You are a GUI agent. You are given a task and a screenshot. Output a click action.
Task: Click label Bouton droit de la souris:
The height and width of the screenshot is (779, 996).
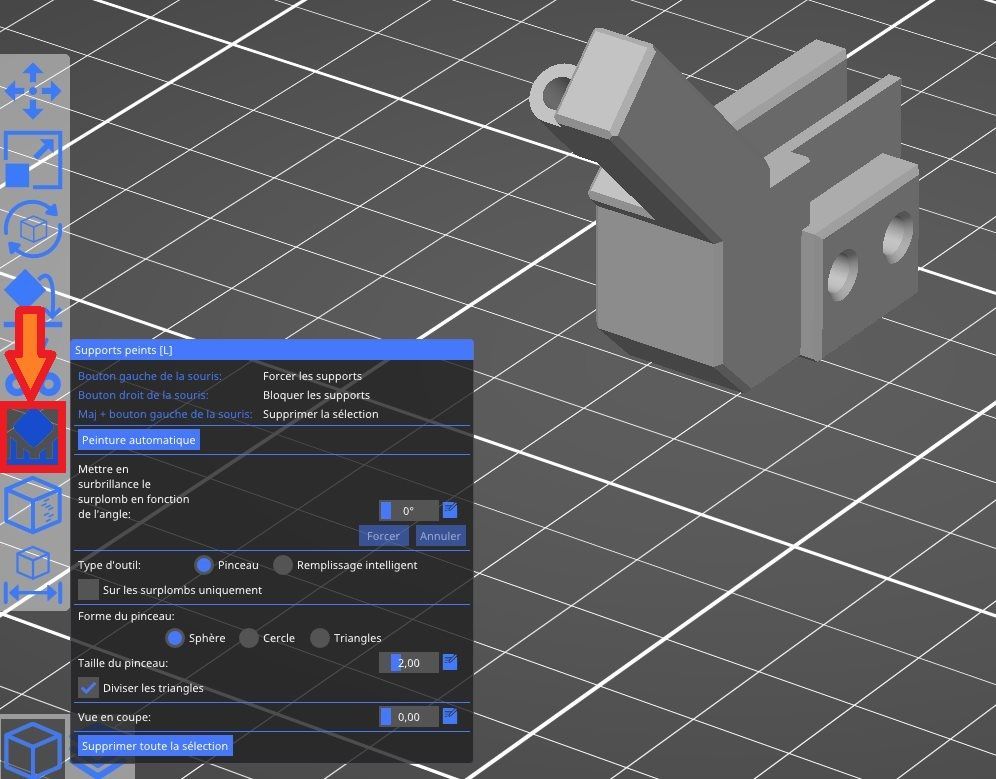point(144,395)
